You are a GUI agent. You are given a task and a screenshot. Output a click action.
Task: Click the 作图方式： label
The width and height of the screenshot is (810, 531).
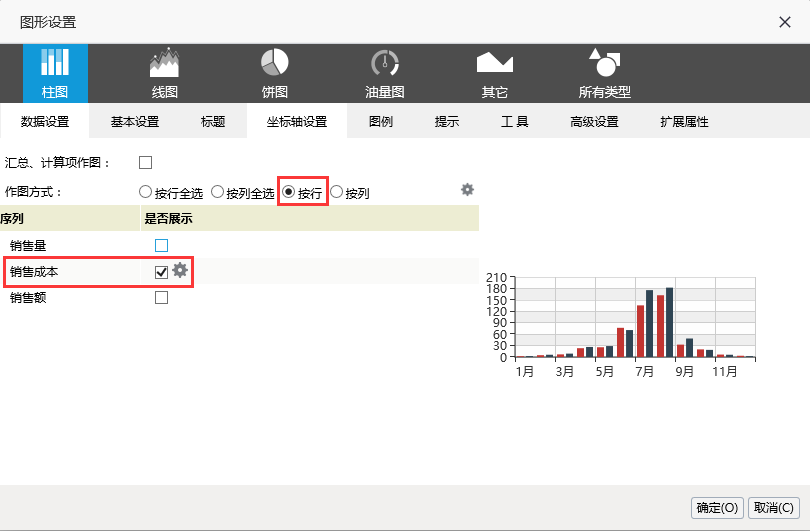point(33,192)
